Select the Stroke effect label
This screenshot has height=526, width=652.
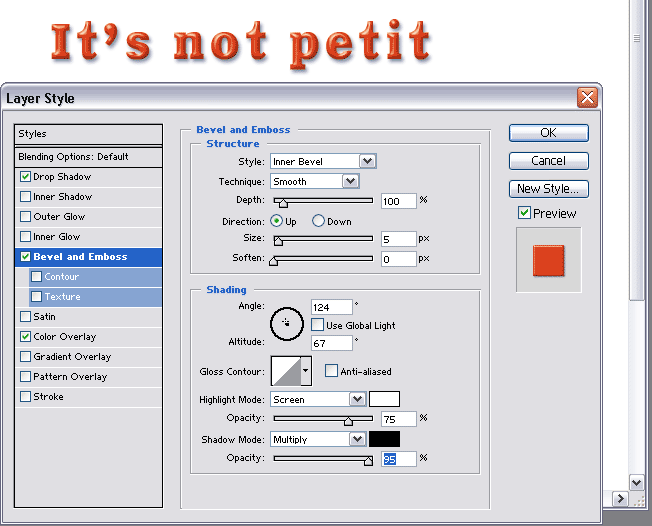(x=48, y=396)
